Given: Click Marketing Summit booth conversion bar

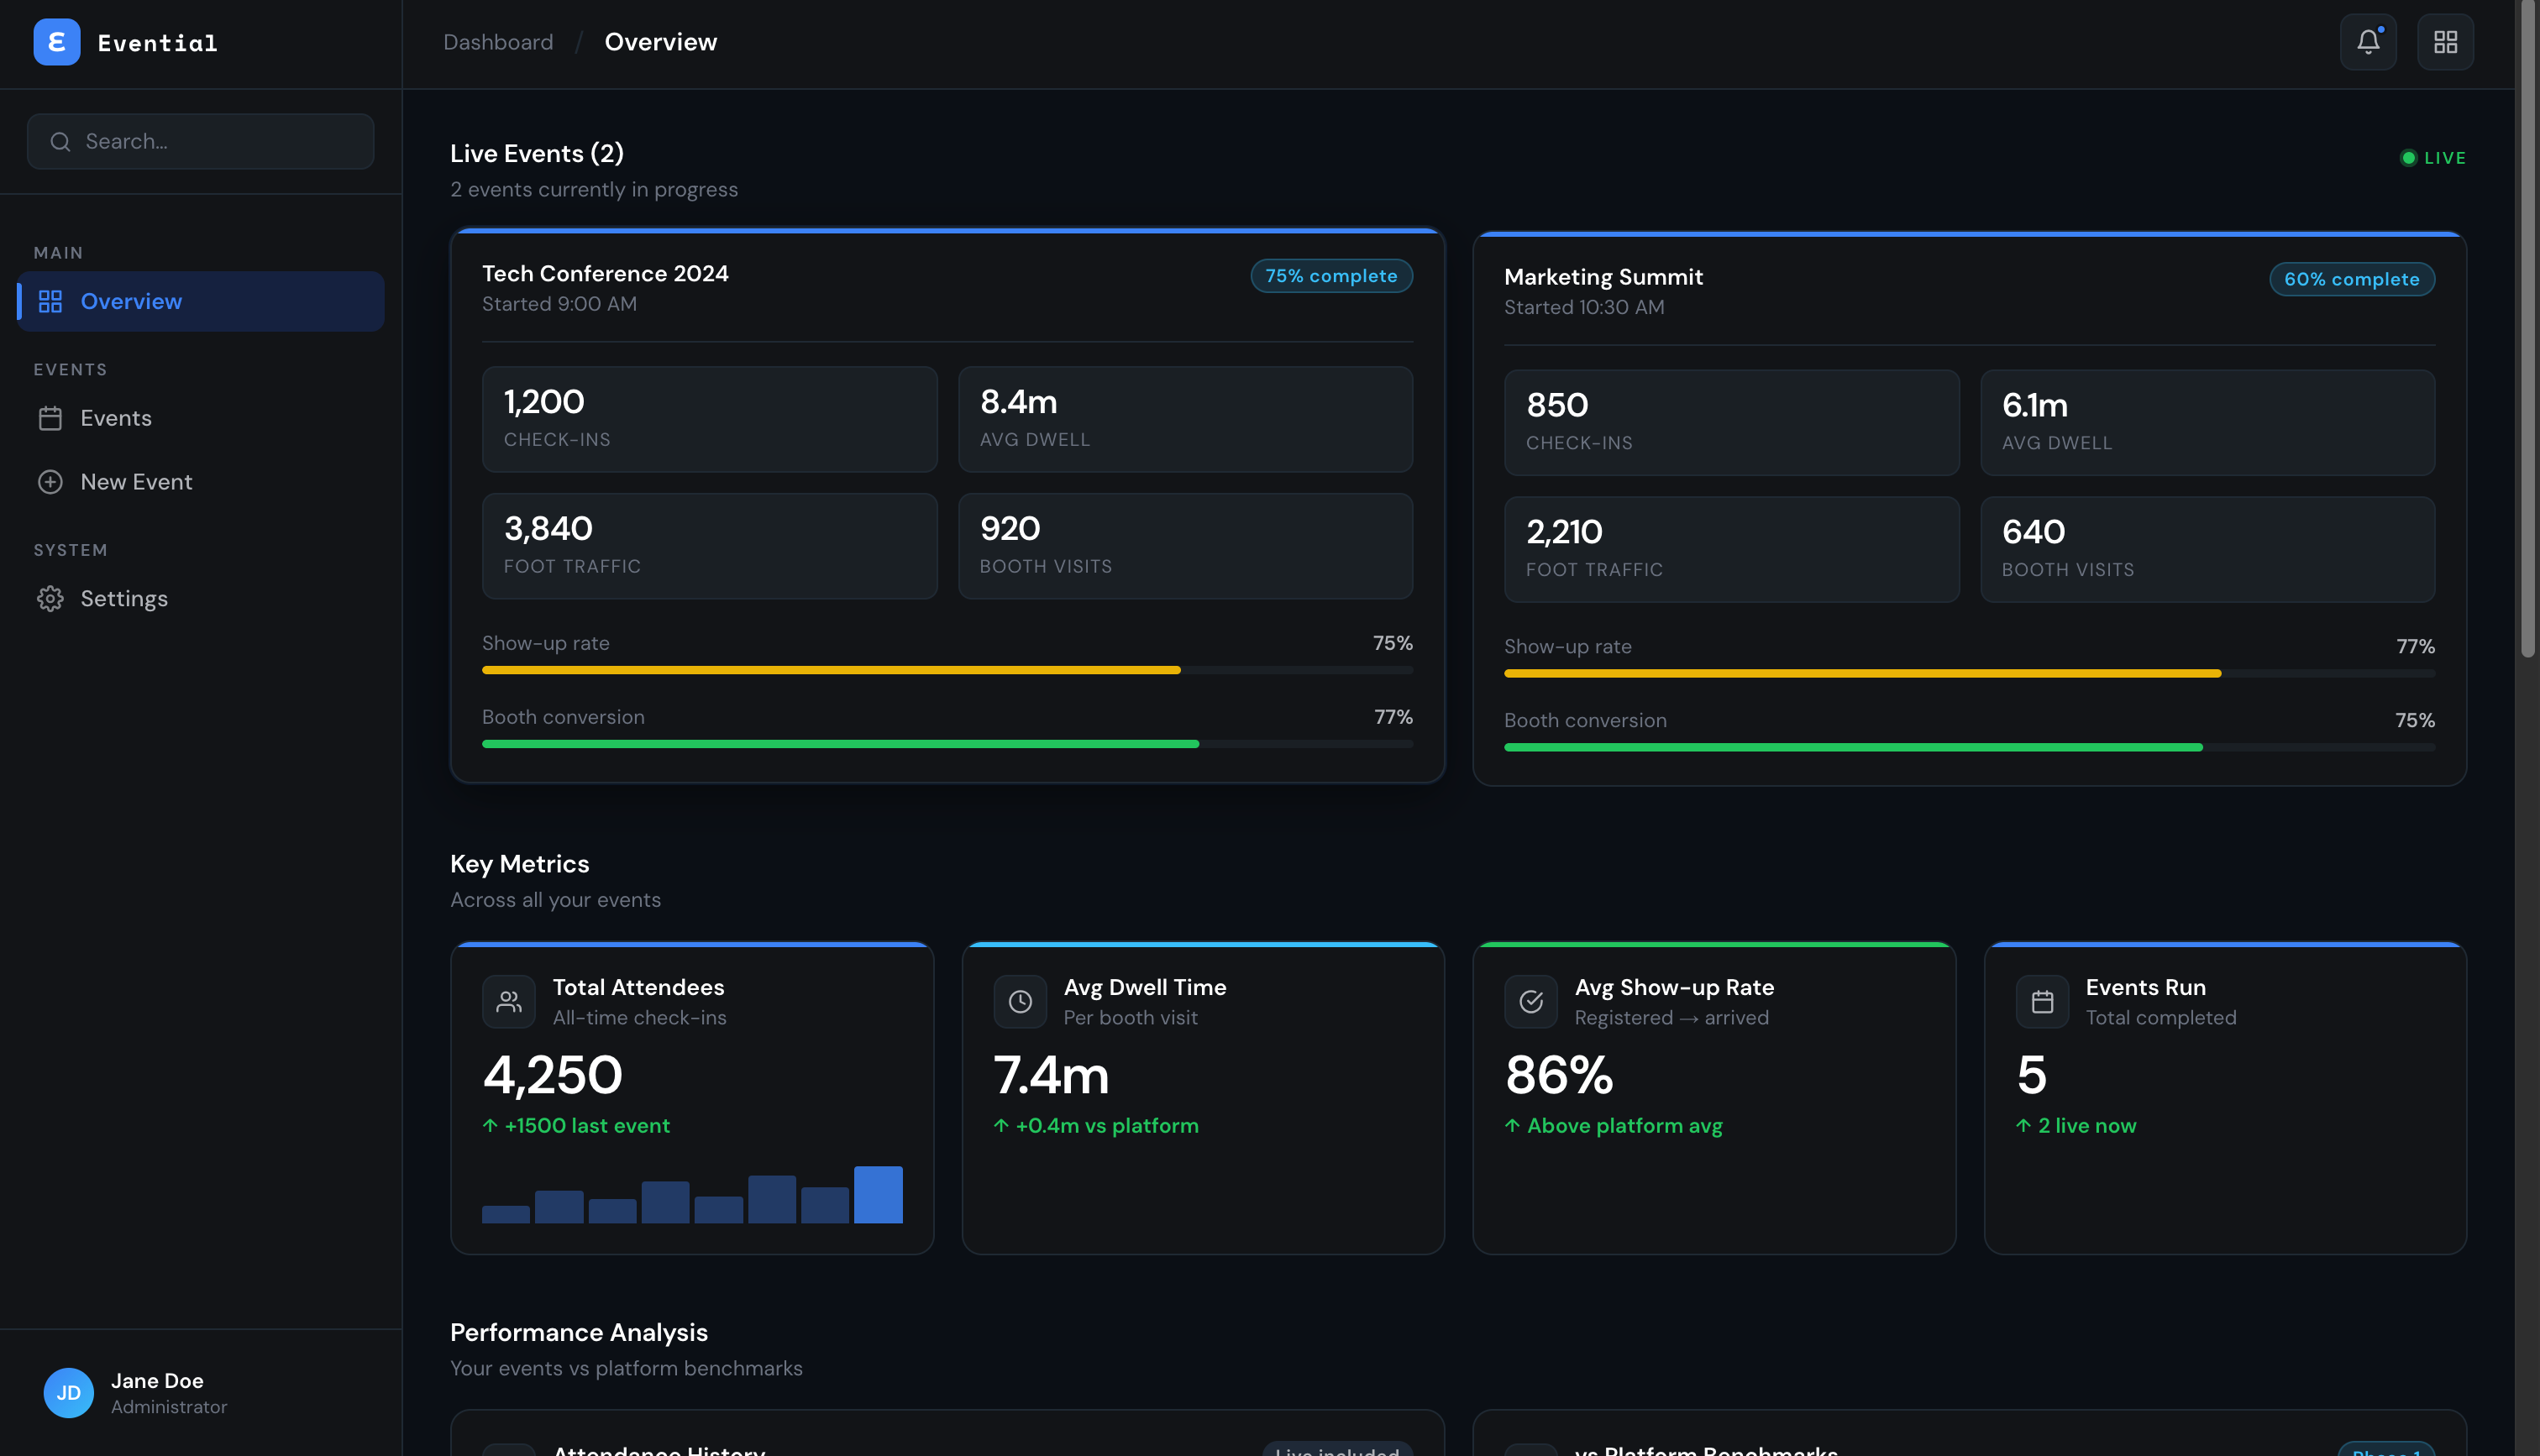Looking at the screenshot, I should pyautogui.click(x=1969, y=748).
